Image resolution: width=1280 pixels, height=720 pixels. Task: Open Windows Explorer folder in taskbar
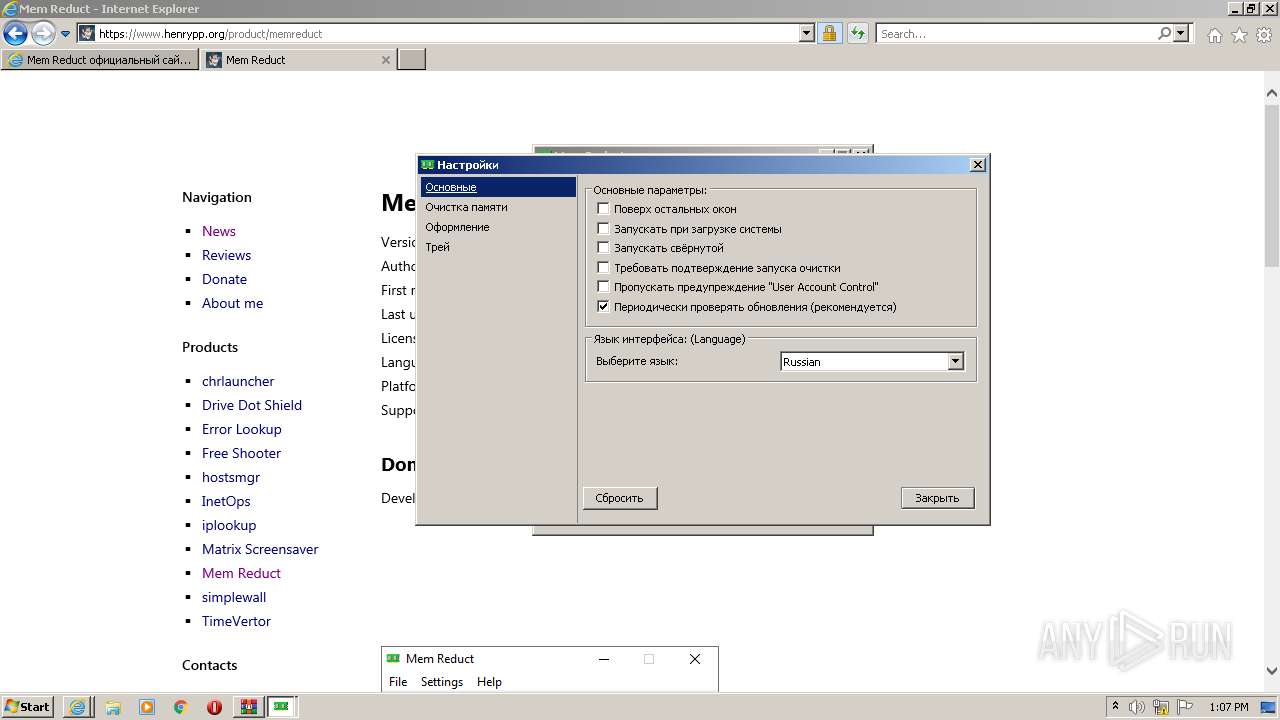coord(113,707)
